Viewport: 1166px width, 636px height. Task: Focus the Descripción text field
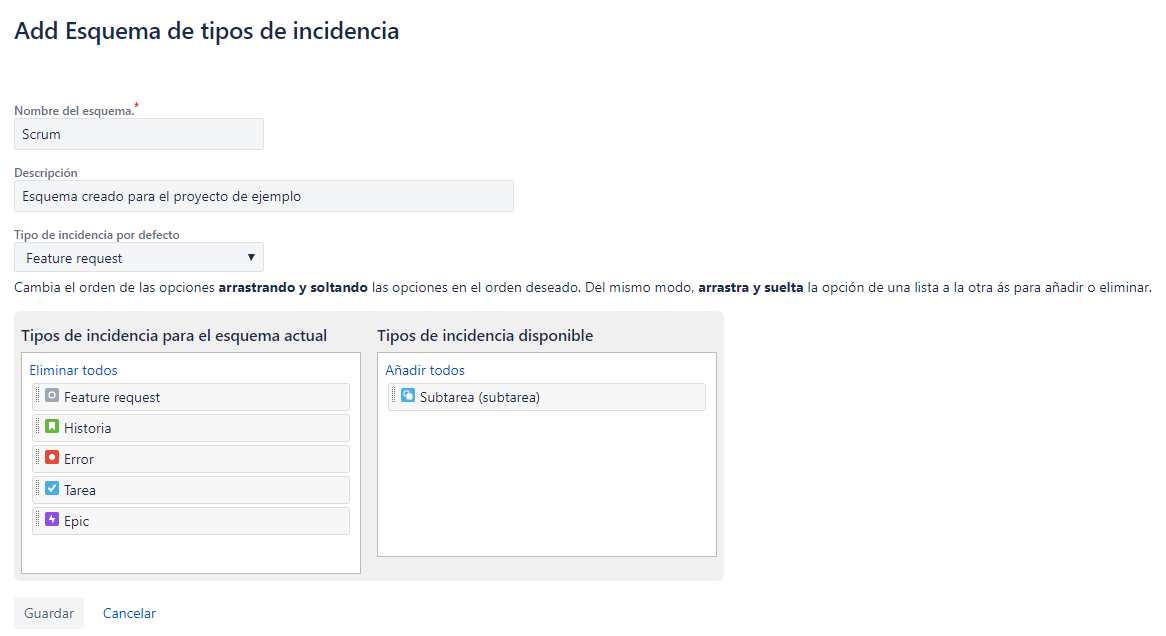[x=264, y=196]
